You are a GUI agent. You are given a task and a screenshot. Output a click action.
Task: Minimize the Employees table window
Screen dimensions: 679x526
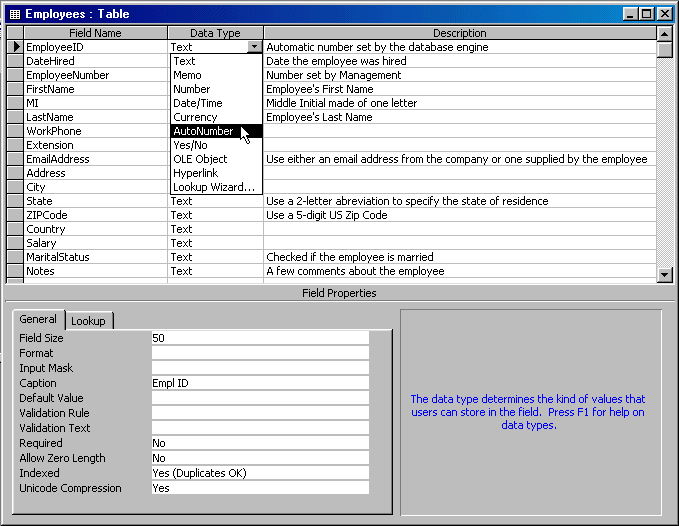coord(630,14)
